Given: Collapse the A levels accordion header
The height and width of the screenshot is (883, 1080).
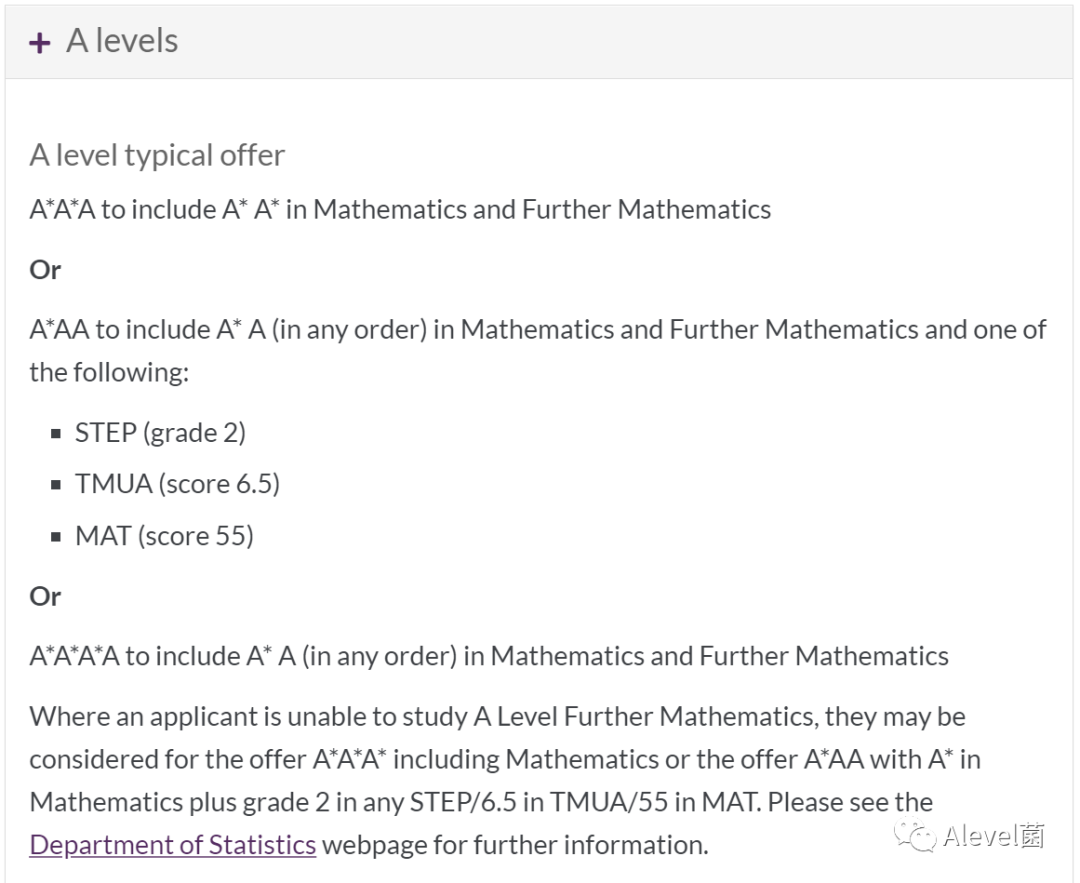Looking at the screenshot, I should (x=539, y=42).
